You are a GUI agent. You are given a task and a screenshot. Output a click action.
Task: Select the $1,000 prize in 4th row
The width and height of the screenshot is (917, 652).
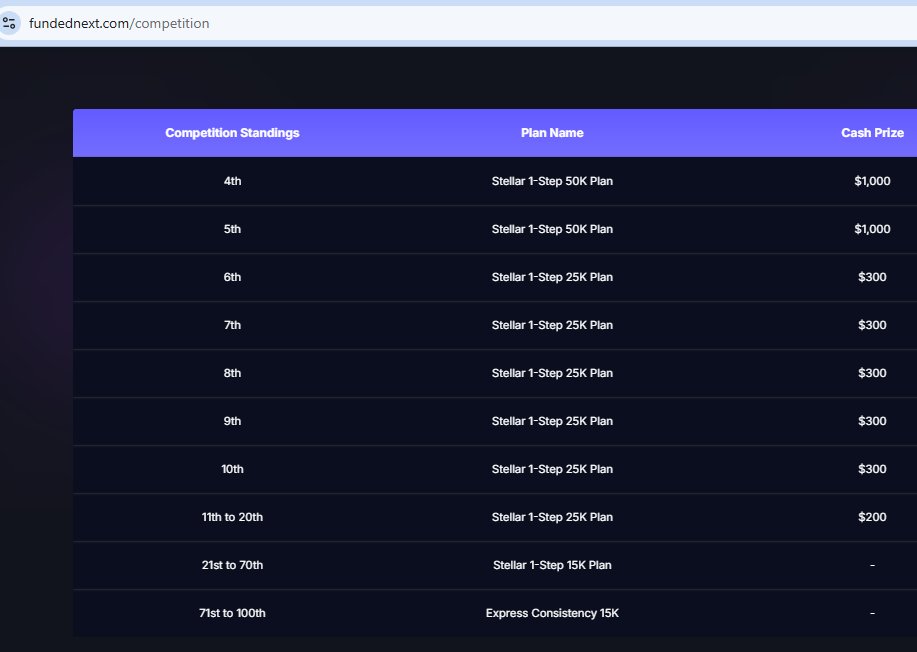pos(872,181)
